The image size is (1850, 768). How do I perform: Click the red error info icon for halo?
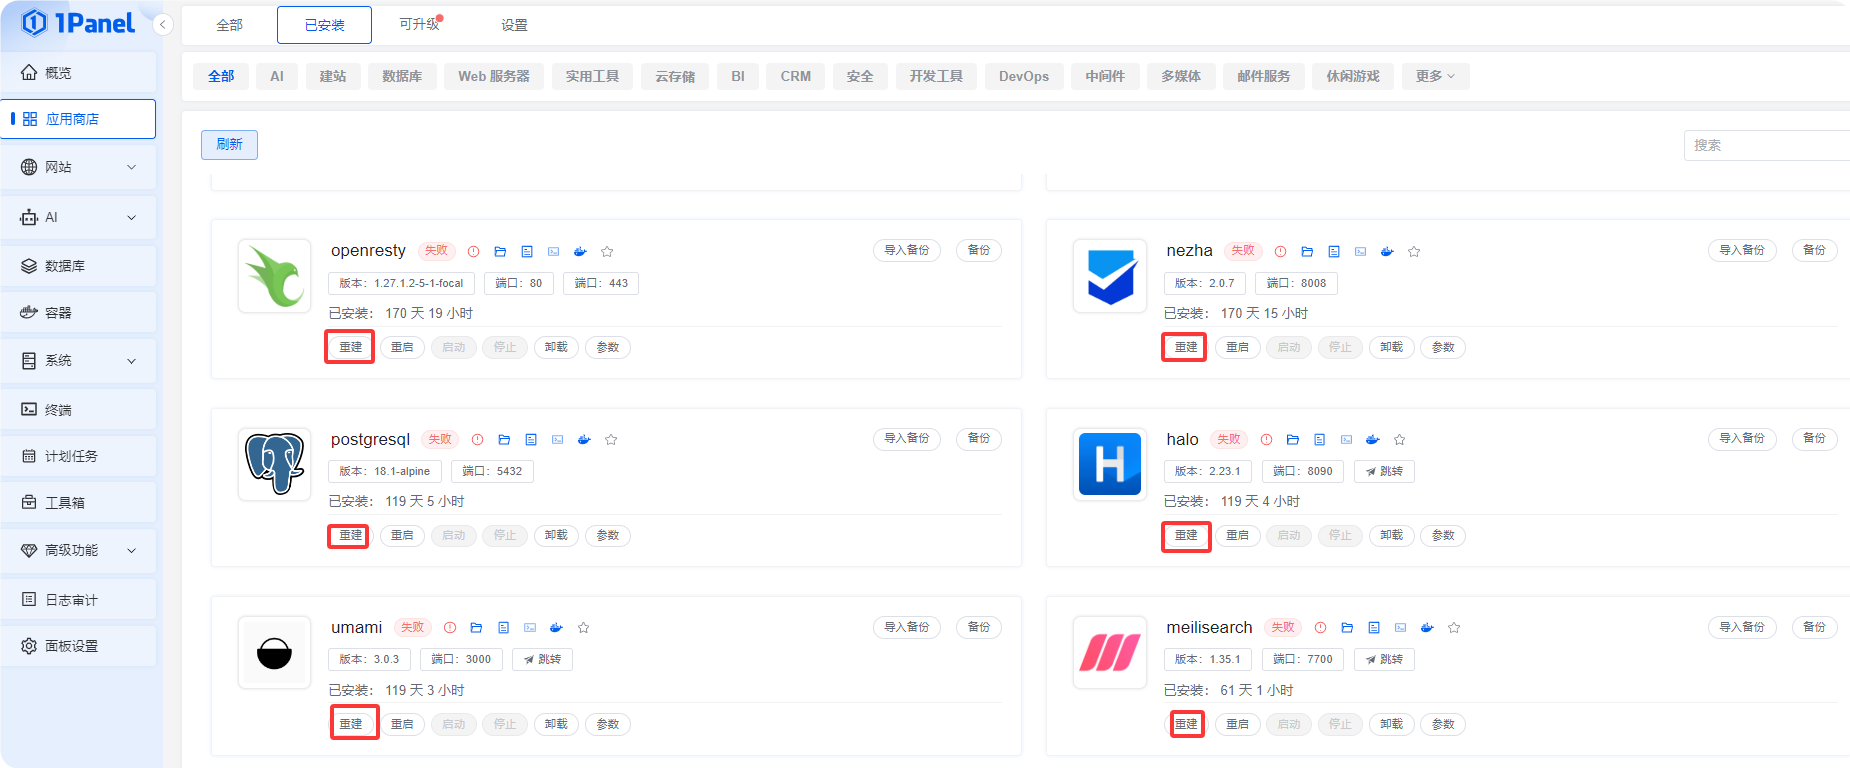[1266, 440]
